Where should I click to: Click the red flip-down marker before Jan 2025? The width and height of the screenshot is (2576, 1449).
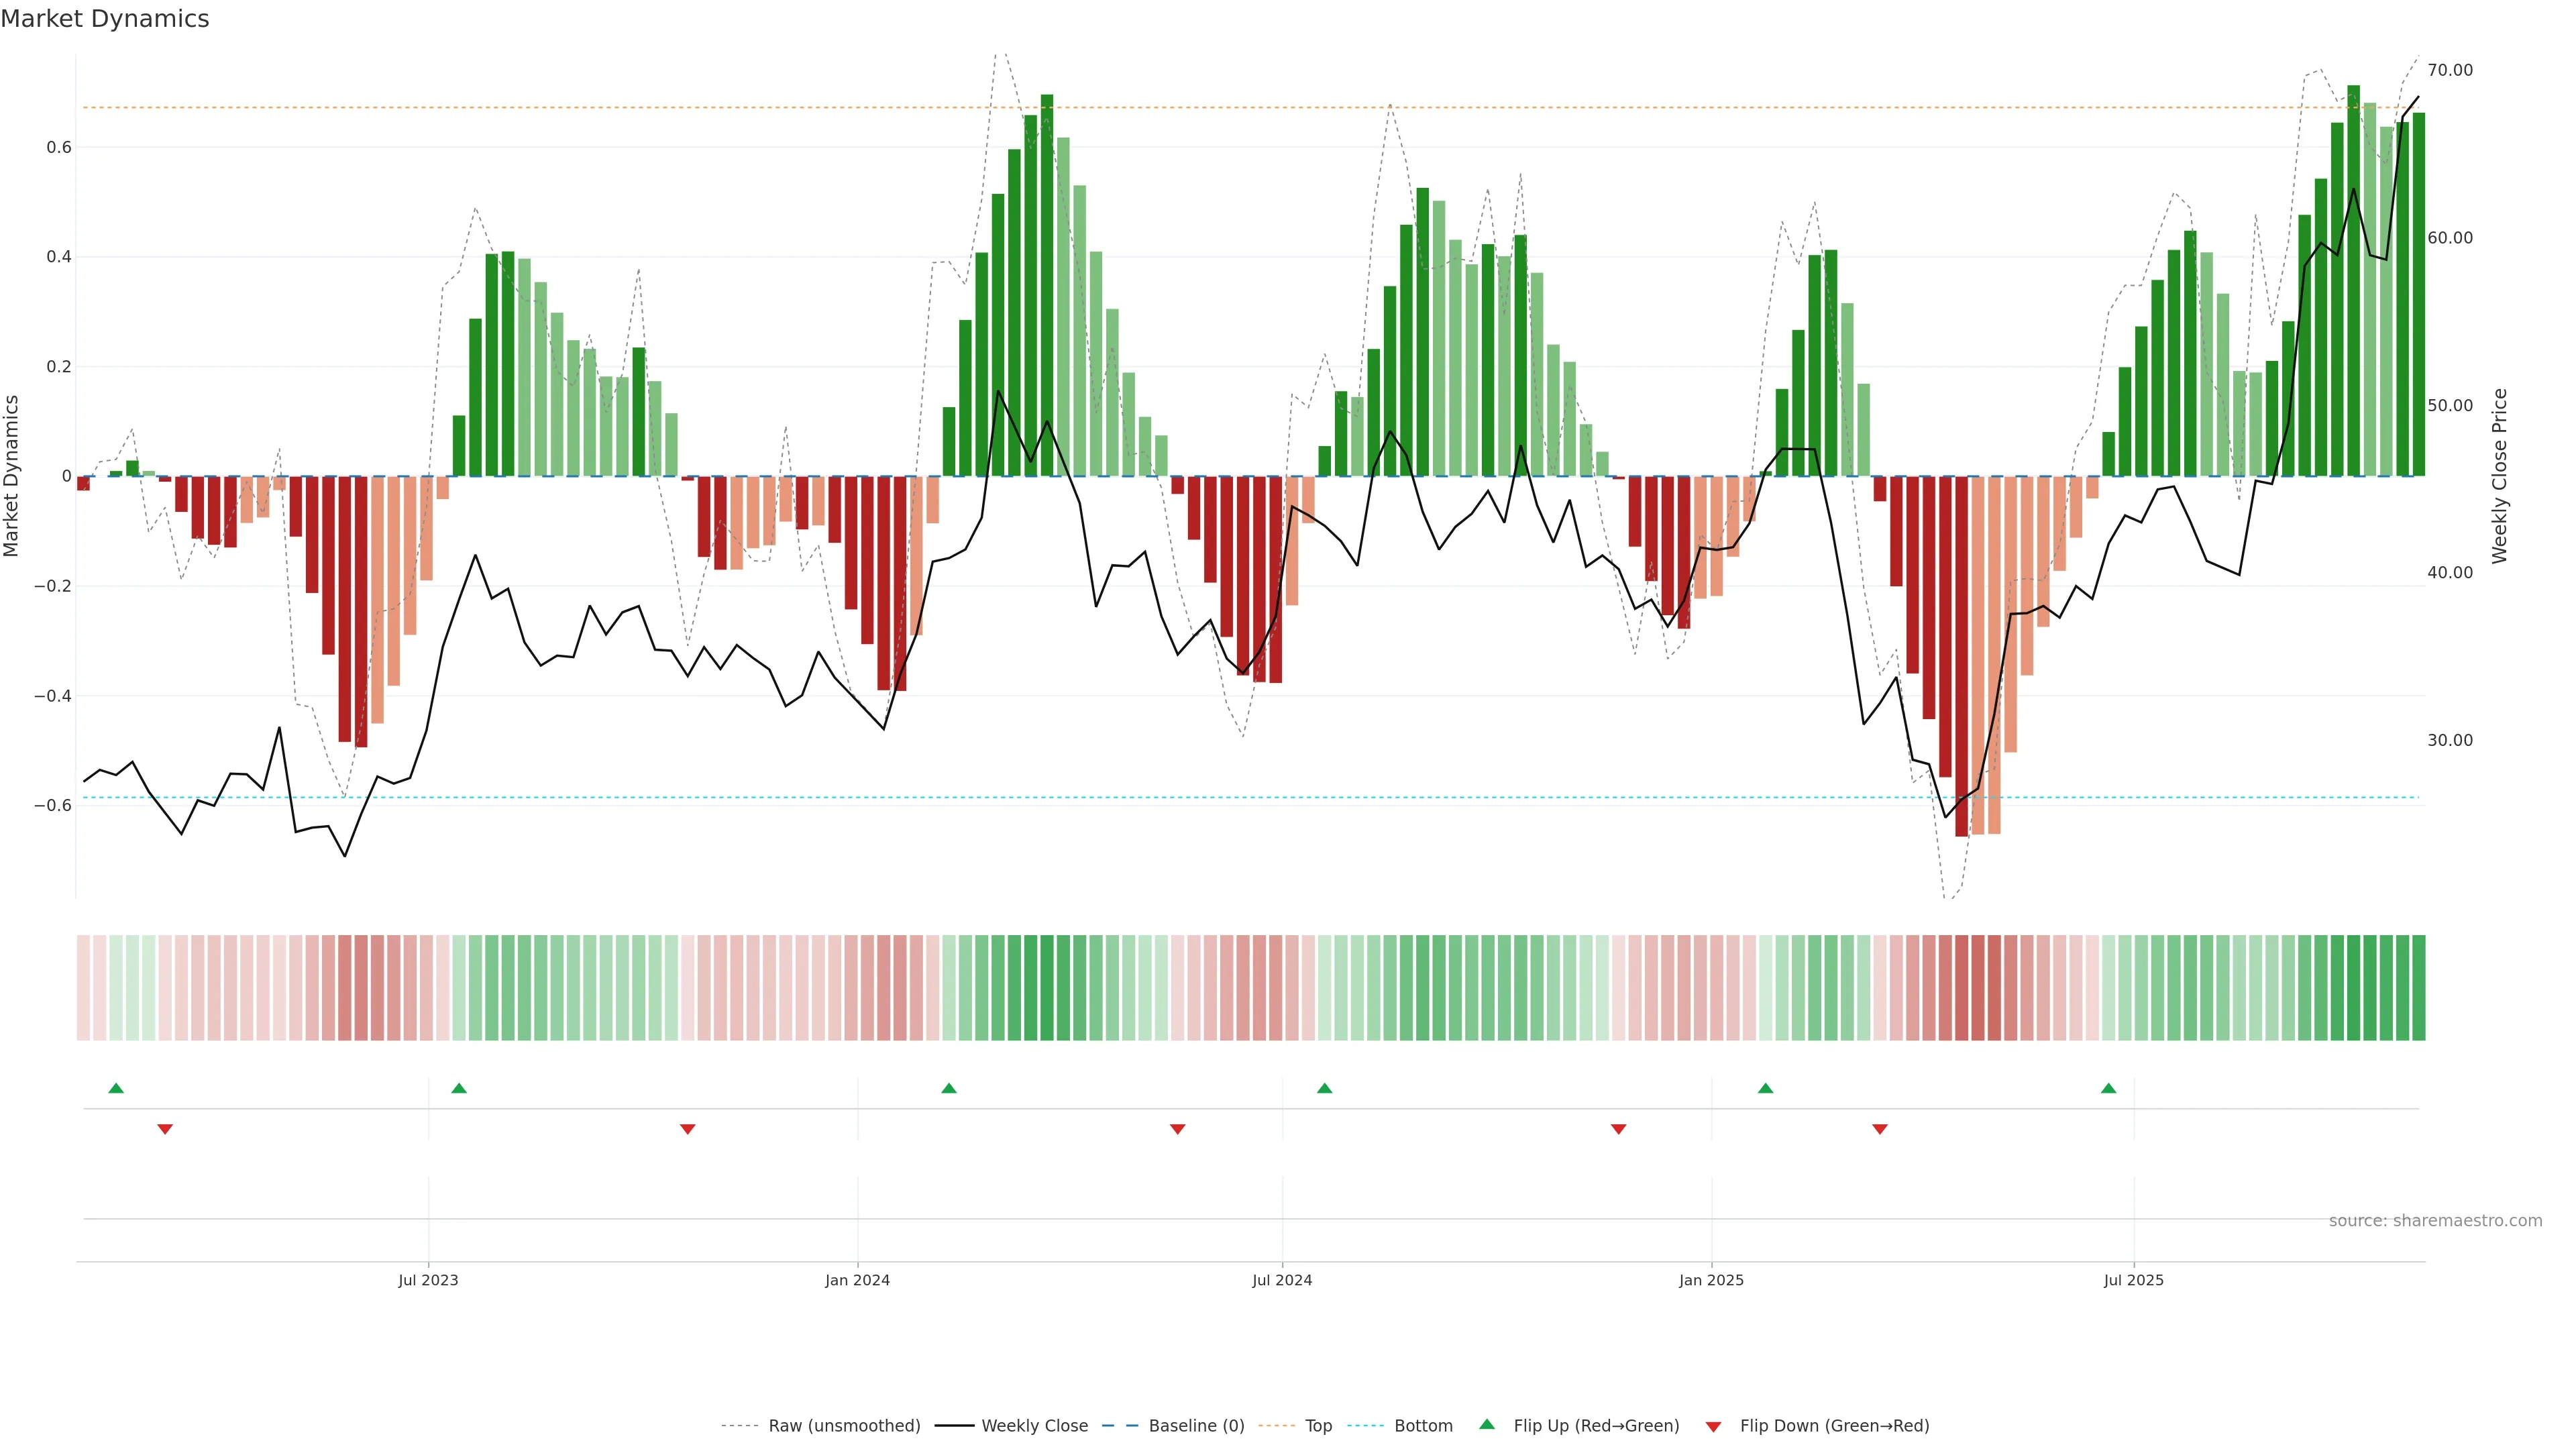[x=1618, y=1129]
